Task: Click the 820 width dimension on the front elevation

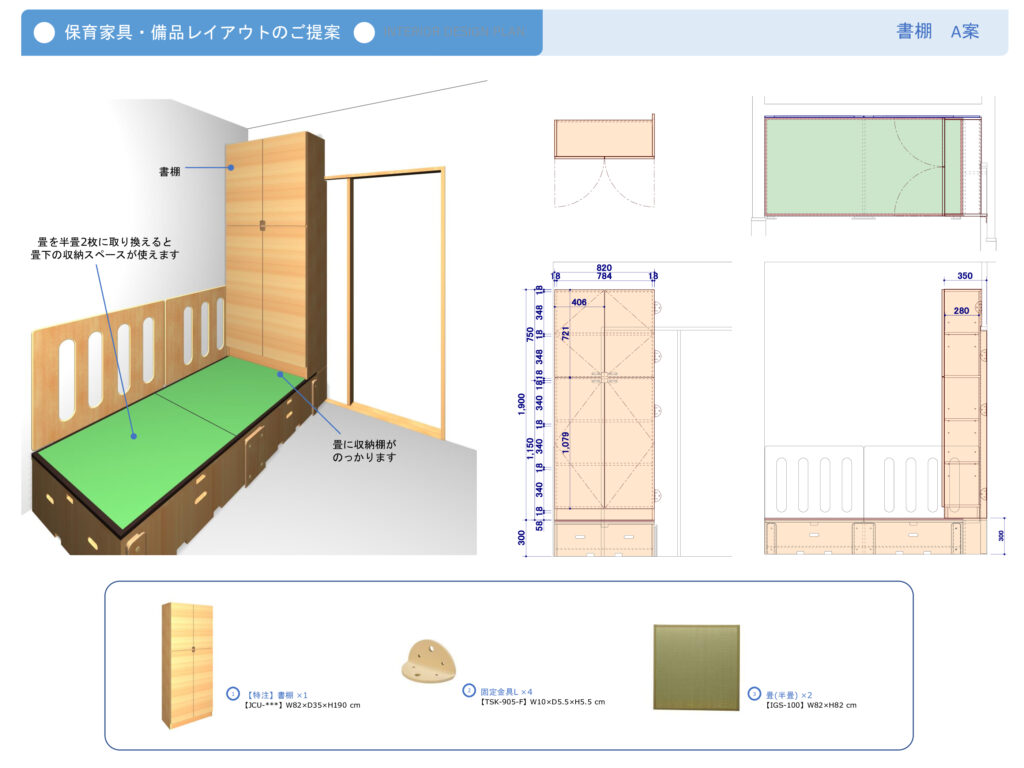Action: coord(604,269)
